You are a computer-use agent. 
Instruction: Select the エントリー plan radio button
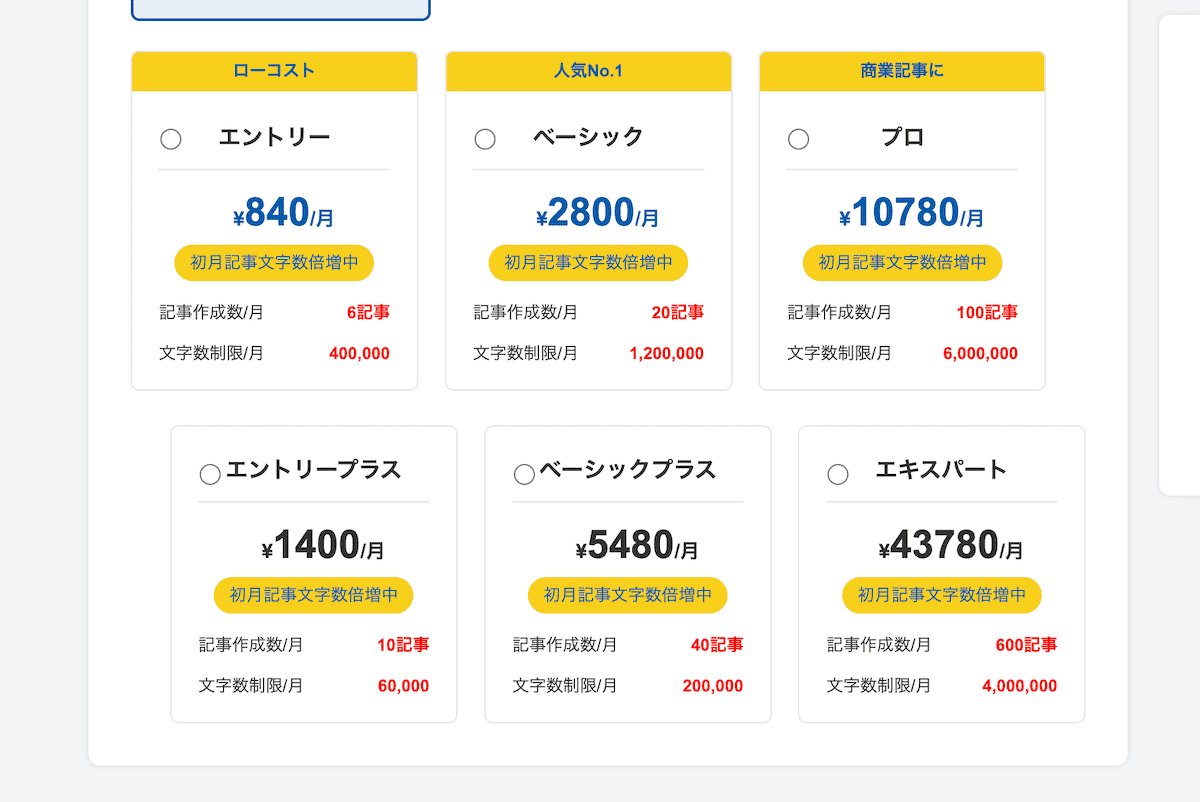[171, 139]
